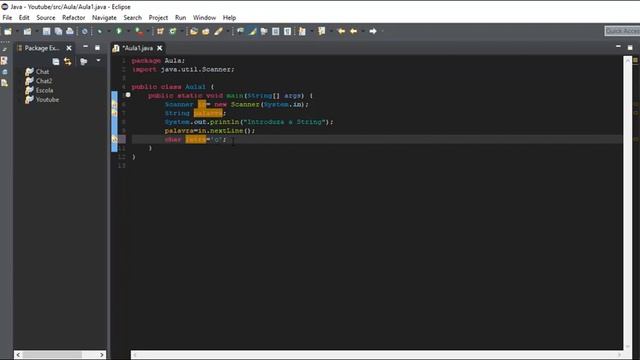This screenshot has width=640, height=360.
Task: Open the Window menu
Action: coord(204,18)
